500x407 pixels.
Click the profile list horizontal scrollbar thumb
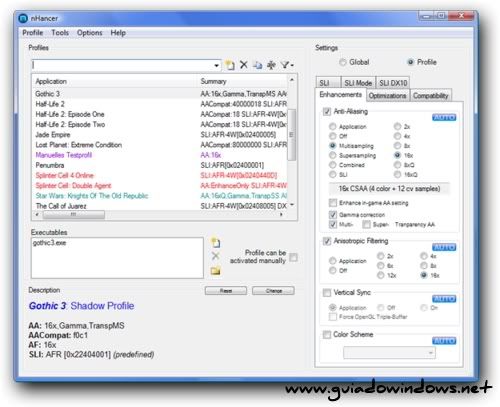click(x=73, y=215)
